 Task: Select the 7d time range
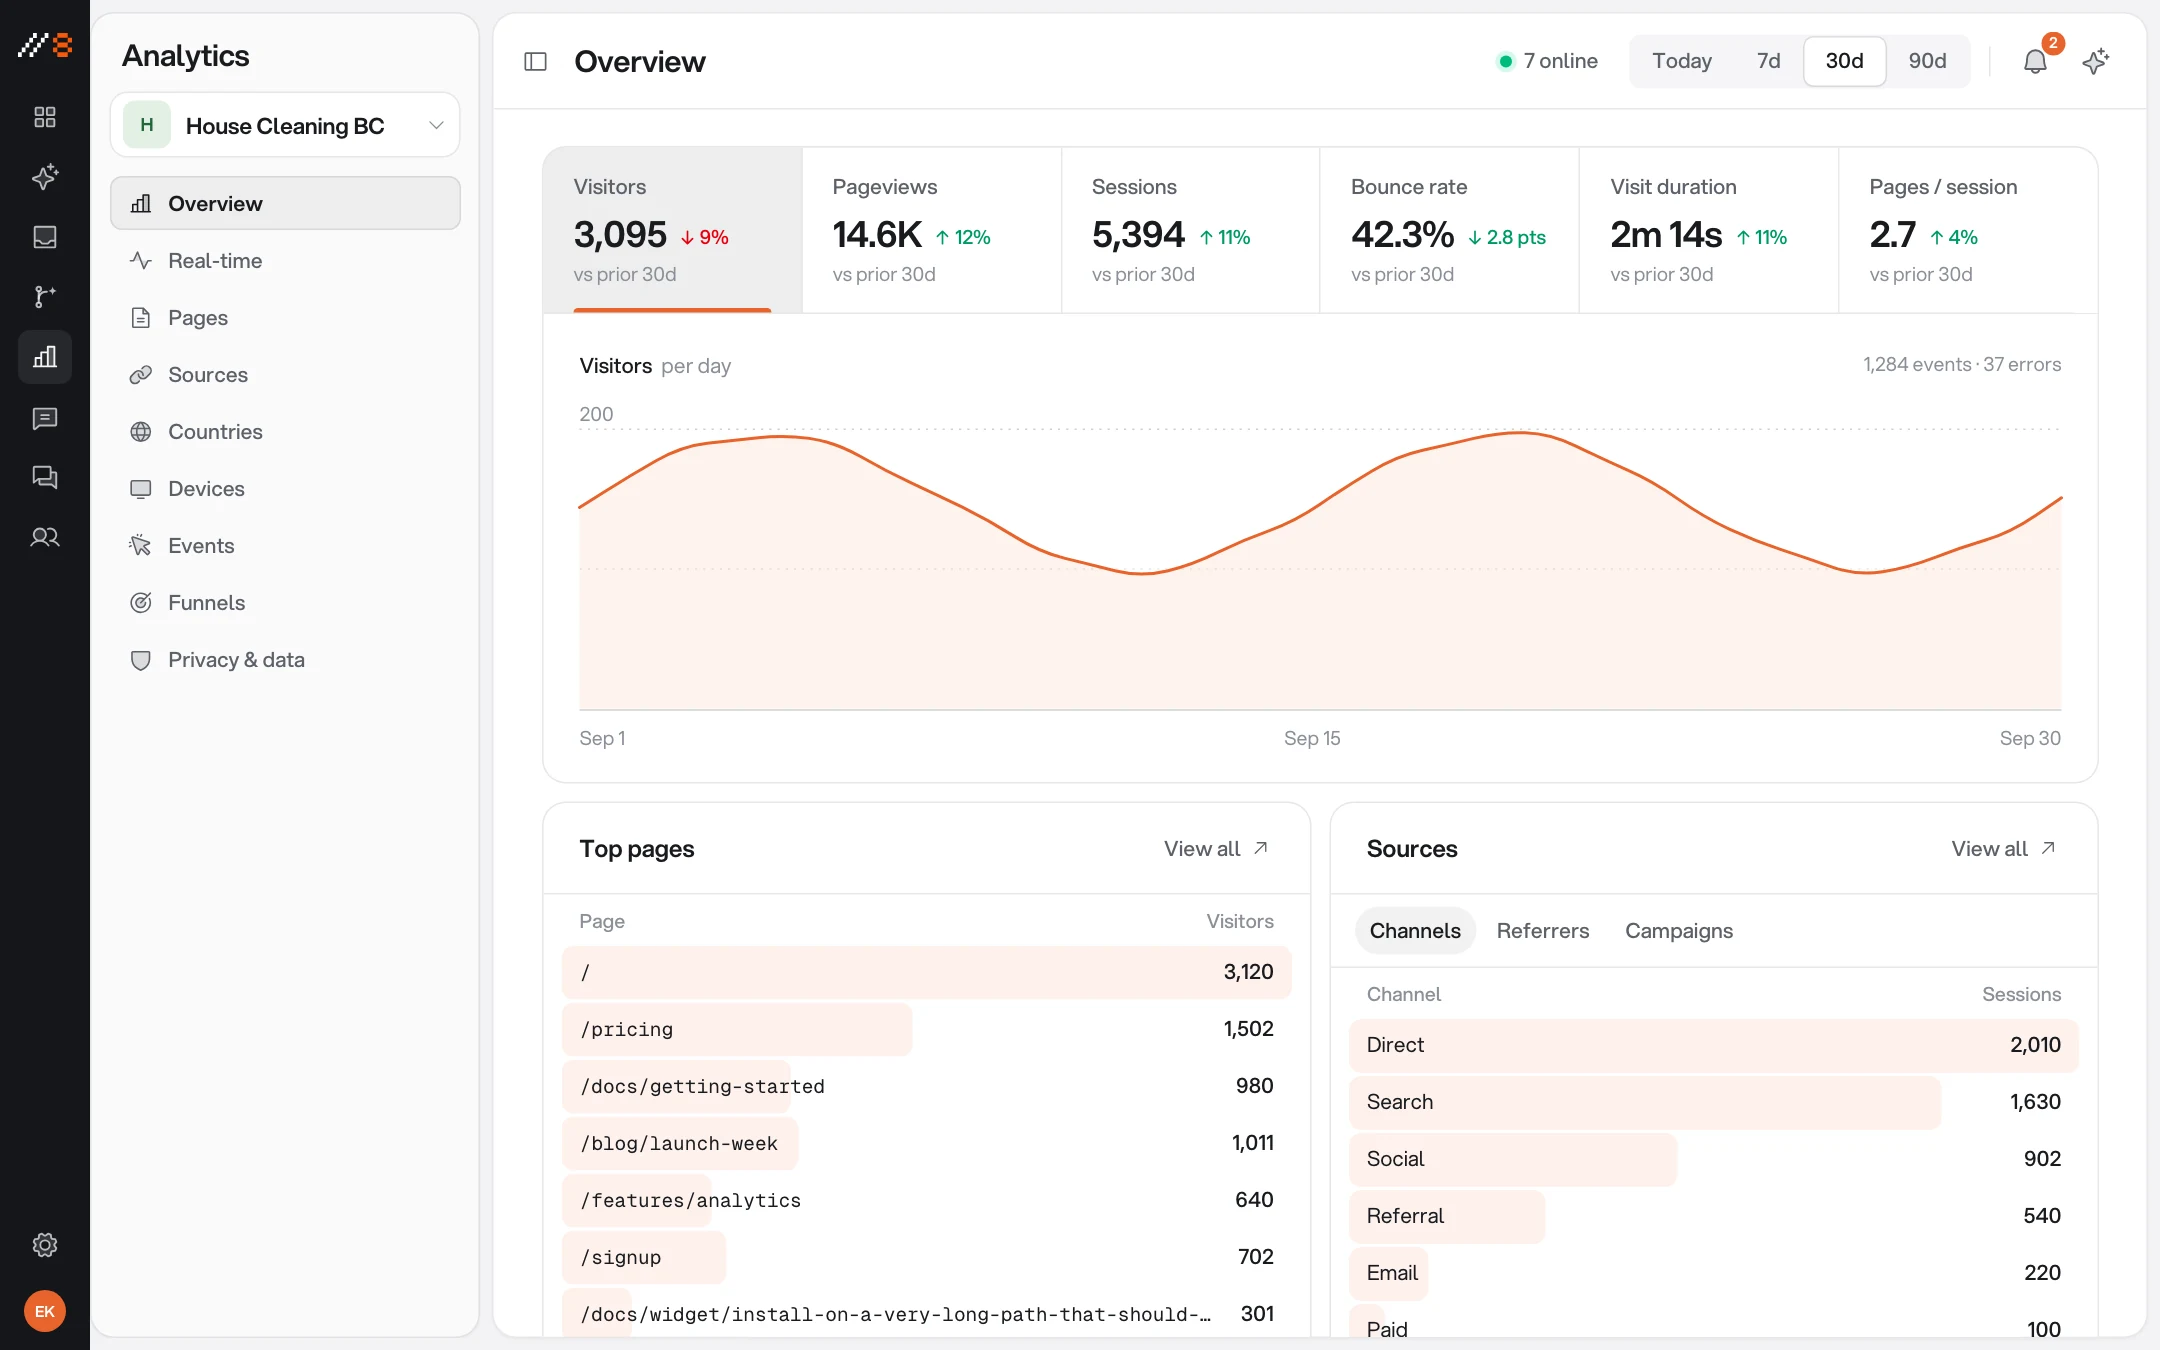point(1768,61)
